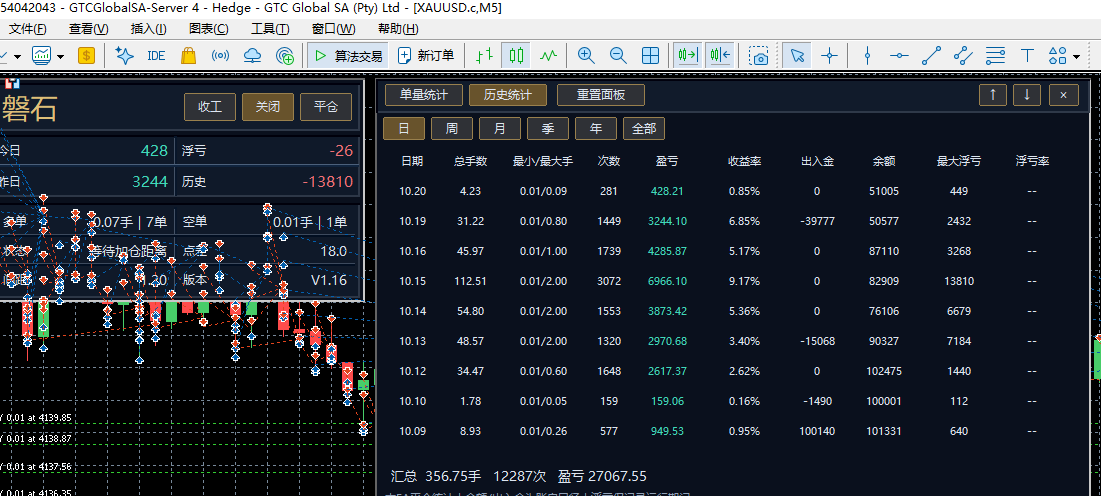Screen dimensions: 1101x496
Task: Select the trendline drawing tool
Action: point(931,56)
